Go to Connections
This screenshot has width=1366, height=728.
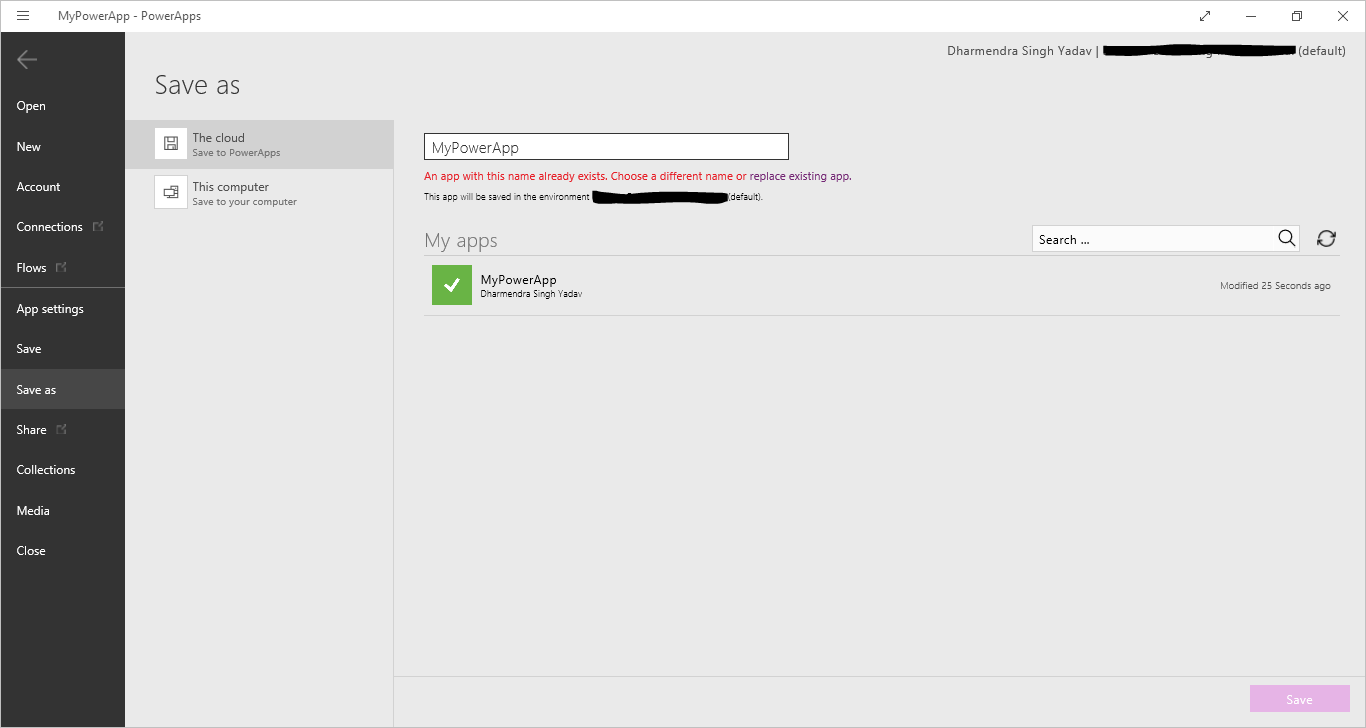coord(62,227)
